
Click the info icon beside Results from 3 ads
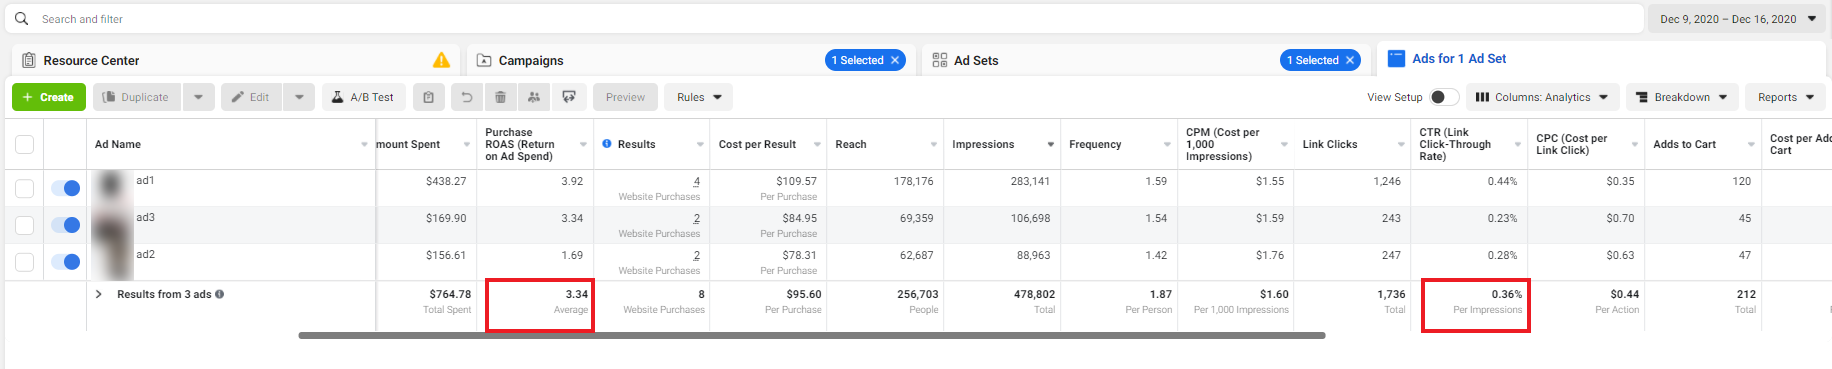220,294
